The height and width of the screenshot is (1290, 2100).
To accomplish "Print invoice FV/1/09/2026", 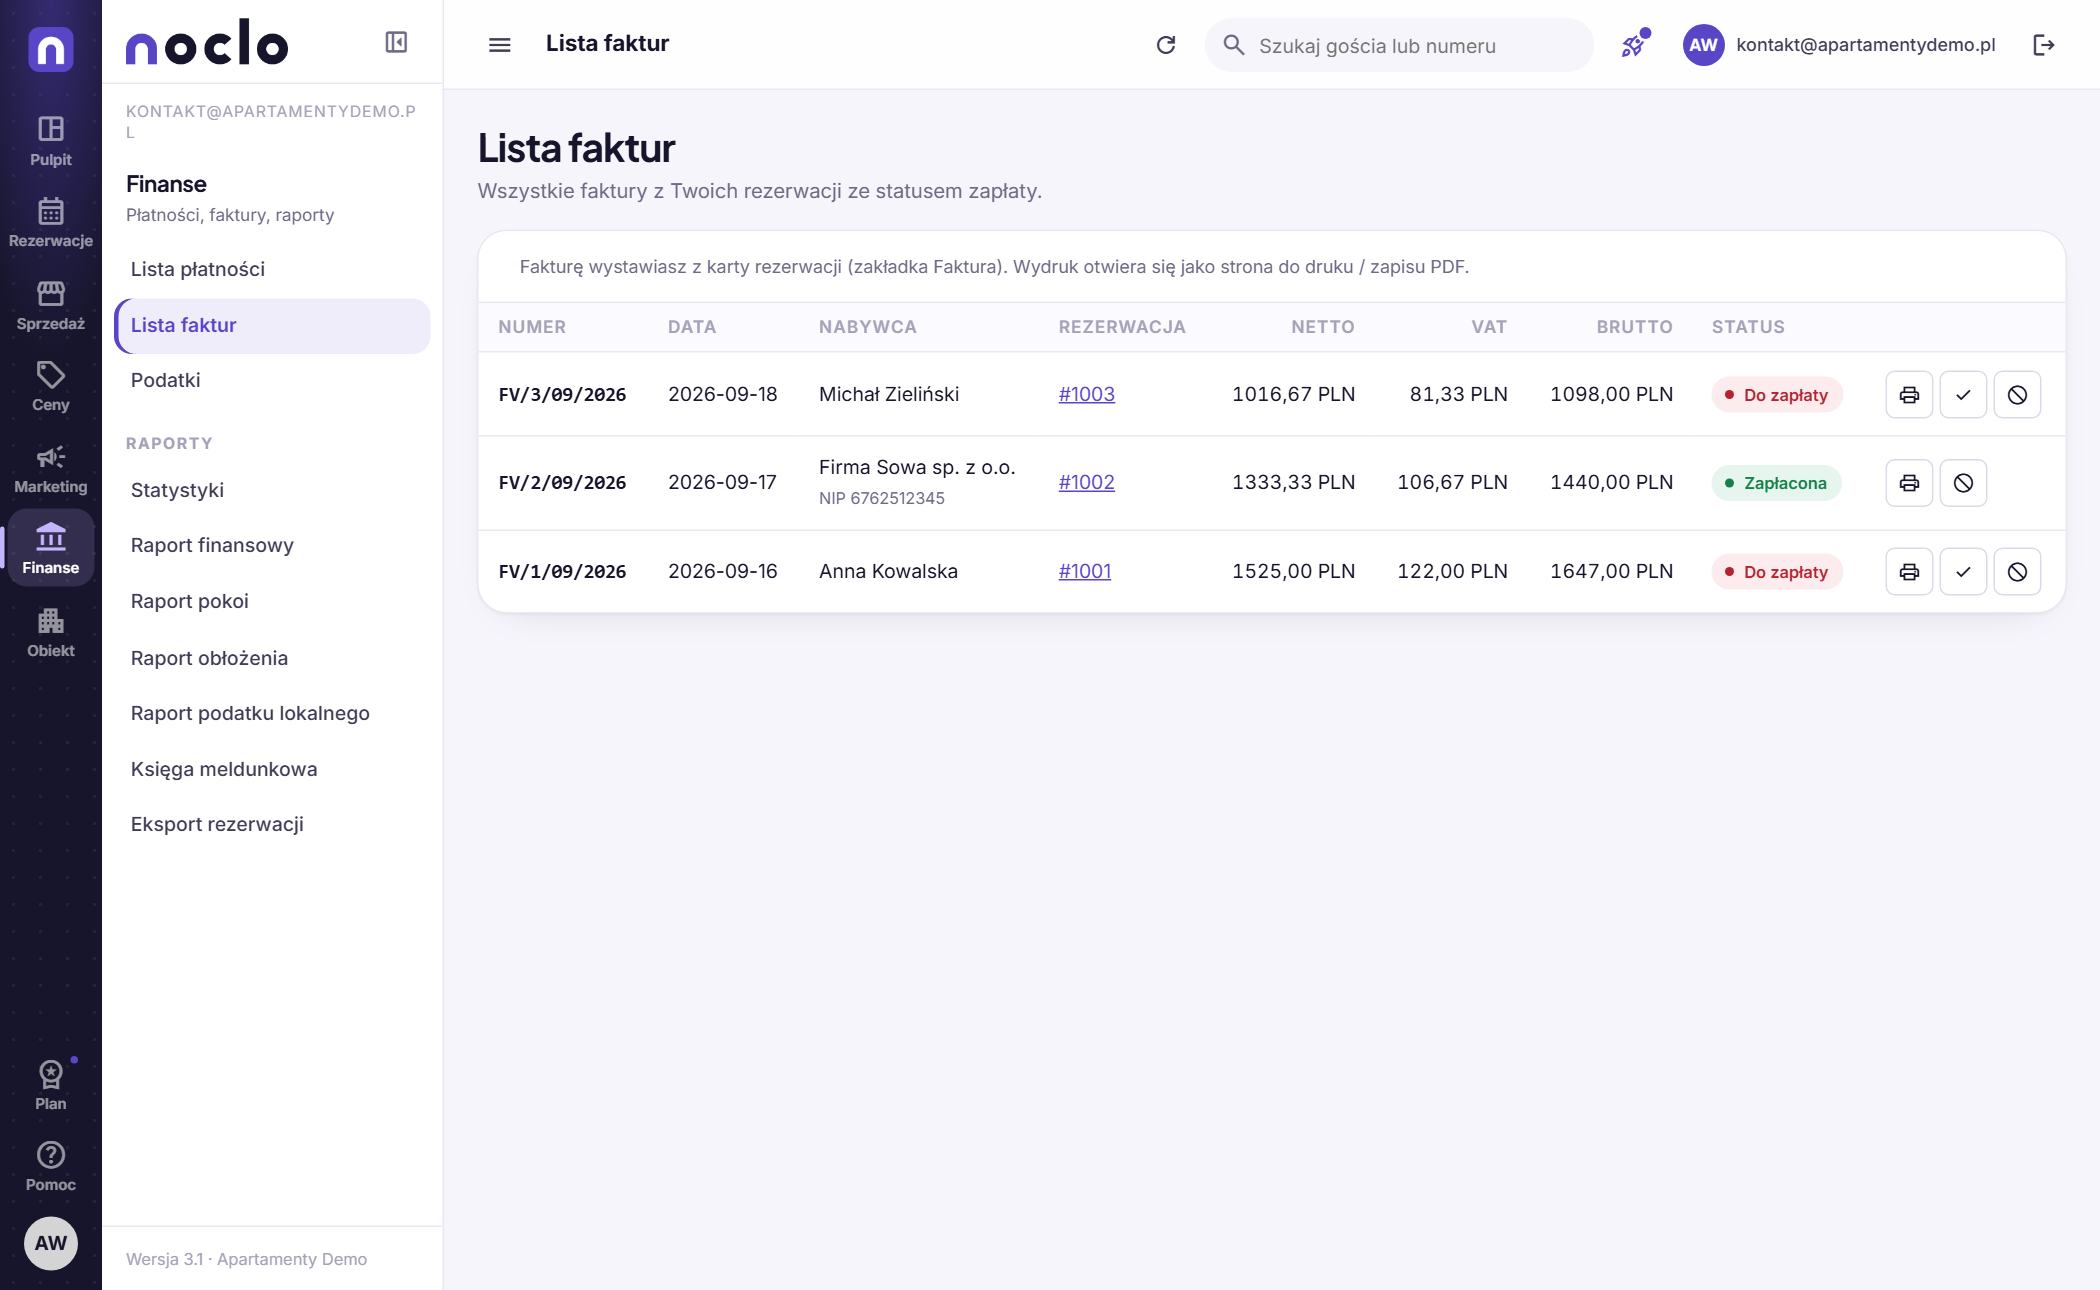I will click(x=1909, y=572).
